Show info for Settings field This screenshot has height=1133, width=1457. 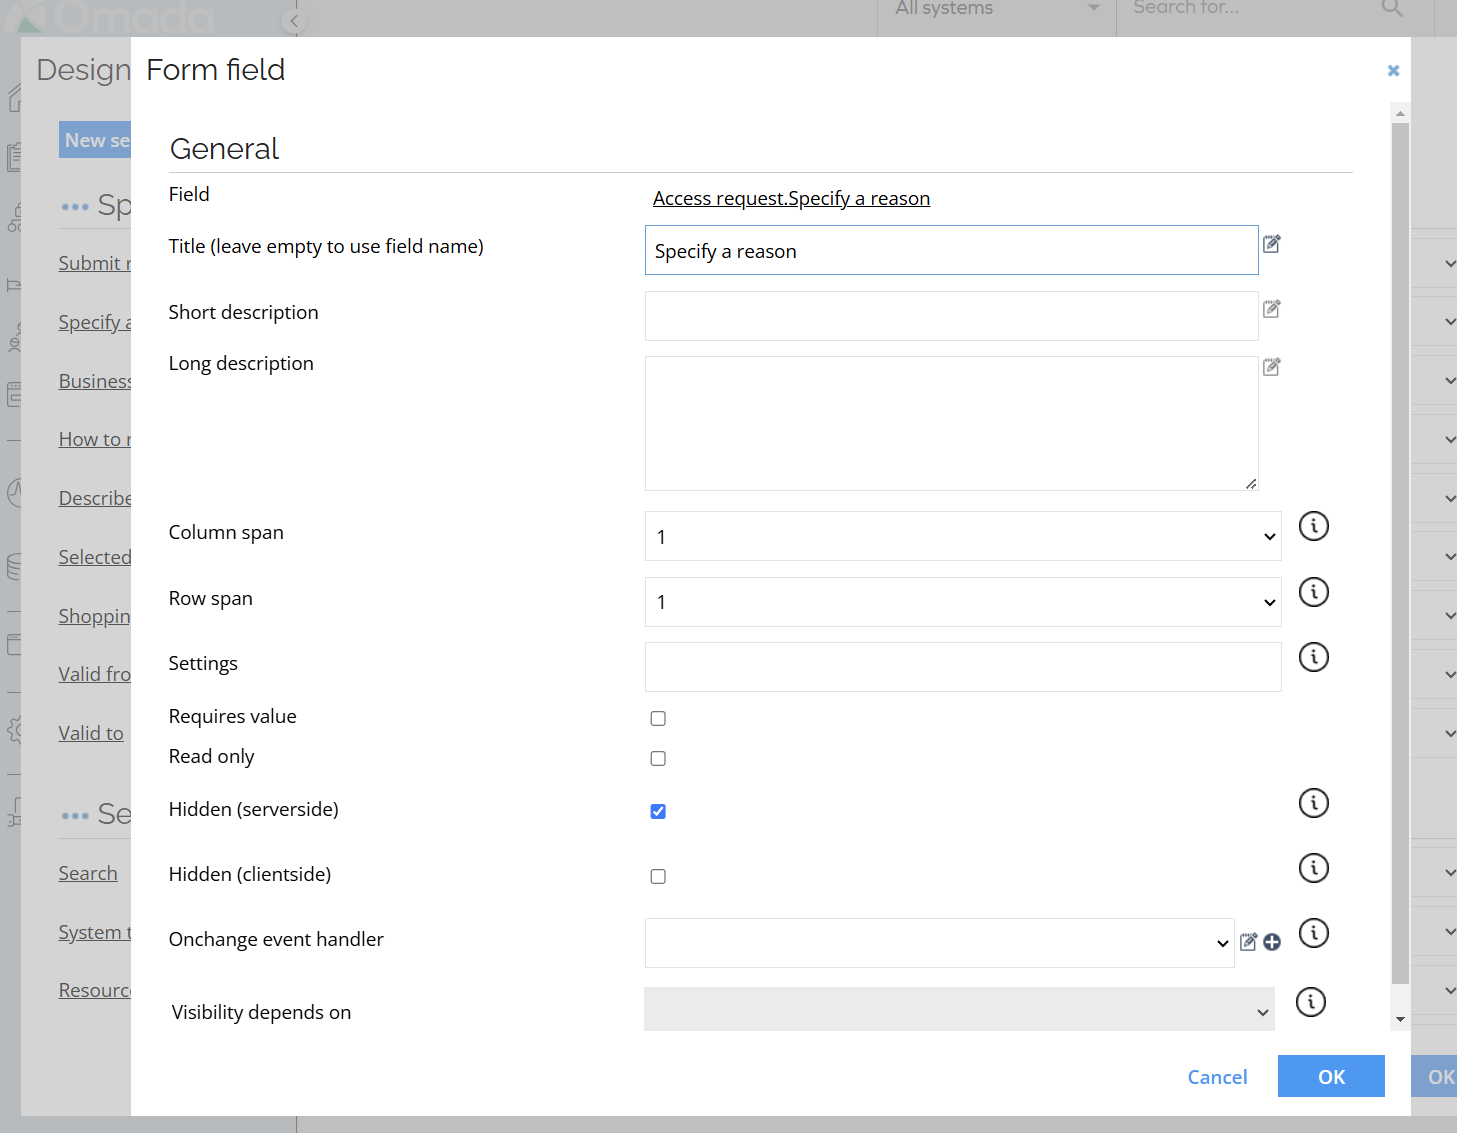tap(1314, 657)
